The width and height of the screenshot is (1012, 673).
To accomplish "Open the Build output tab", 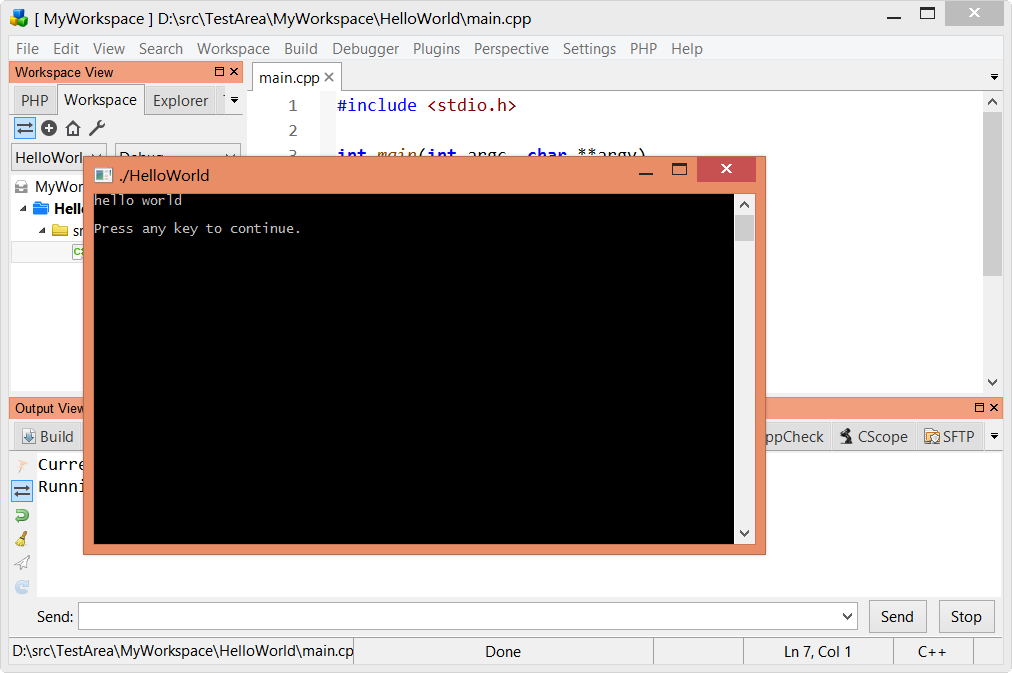I will (x=48, y=437).
